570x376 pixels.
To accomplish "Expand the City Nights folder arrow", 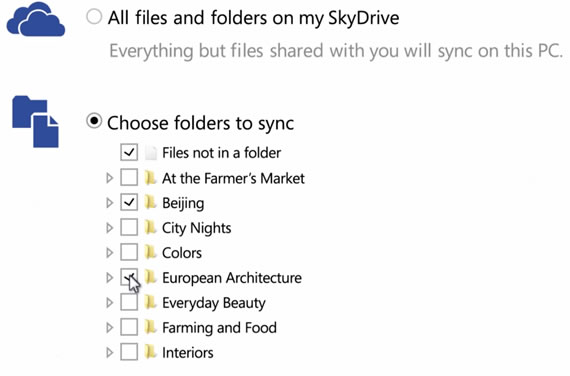I will tap(109, 228).
